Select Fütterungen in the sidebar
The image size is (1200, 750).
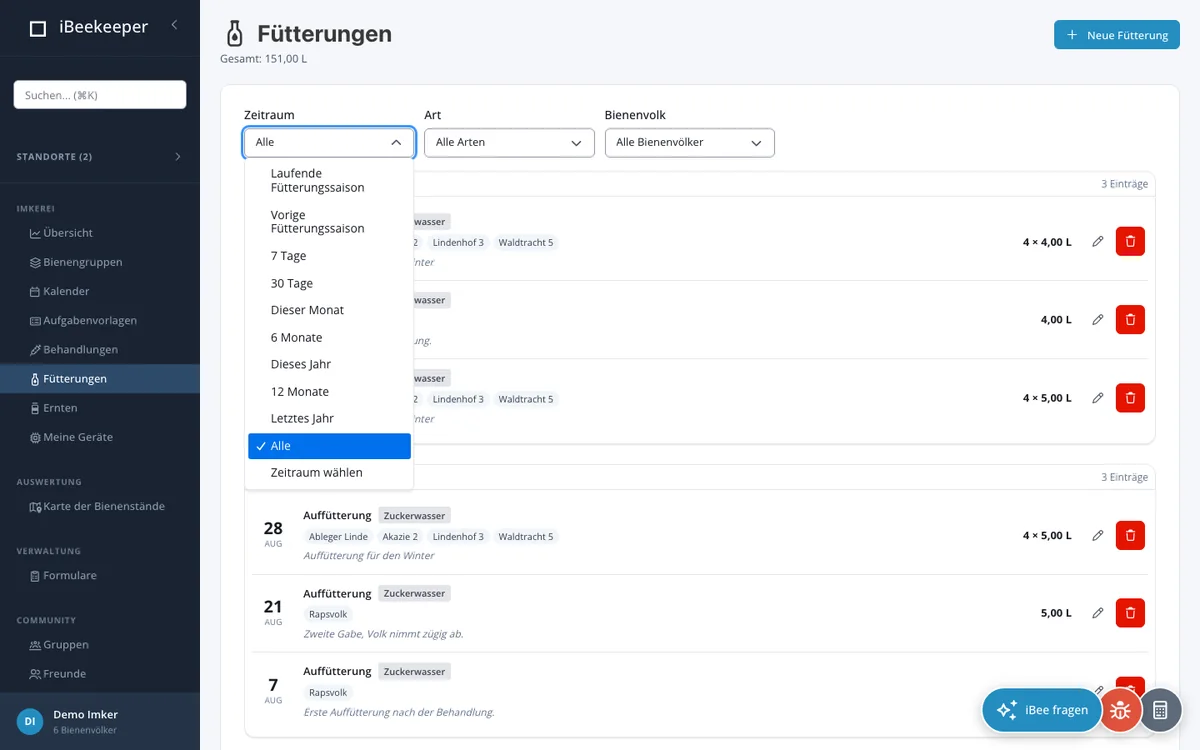pyautogui.click(x=100, y=379)
